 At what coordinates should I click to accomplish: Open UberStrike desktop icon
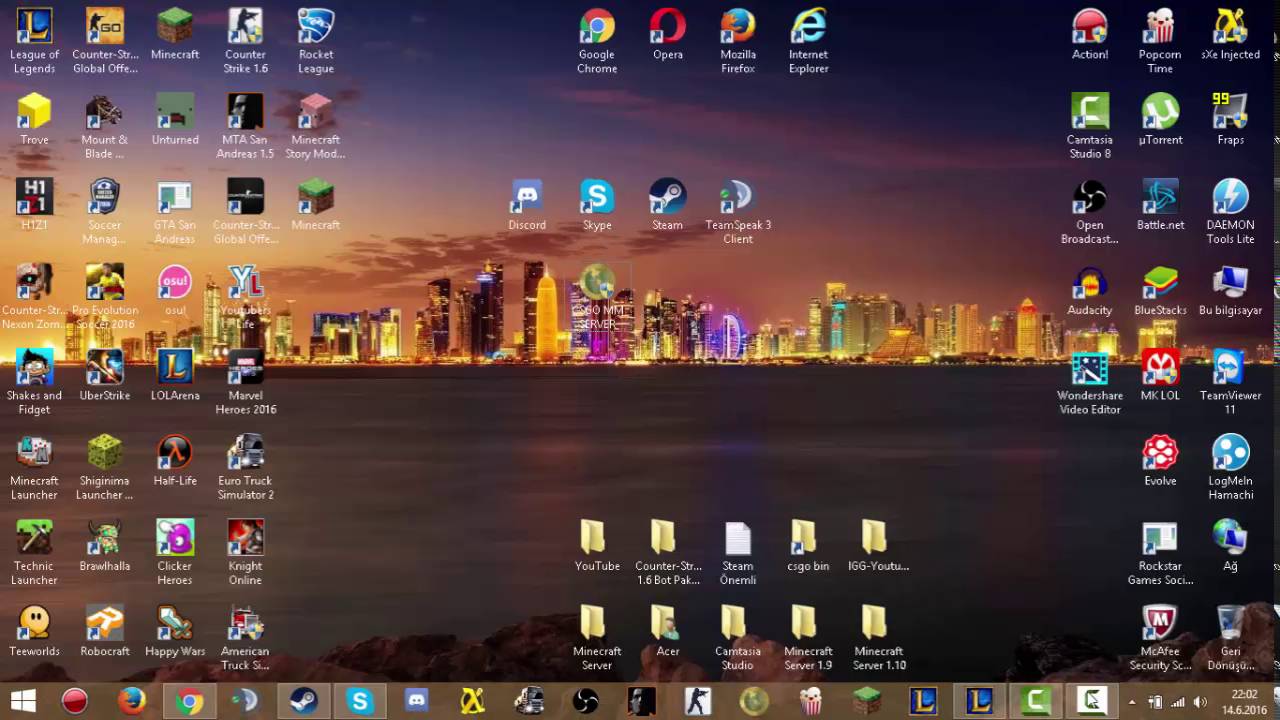point(104,374)
